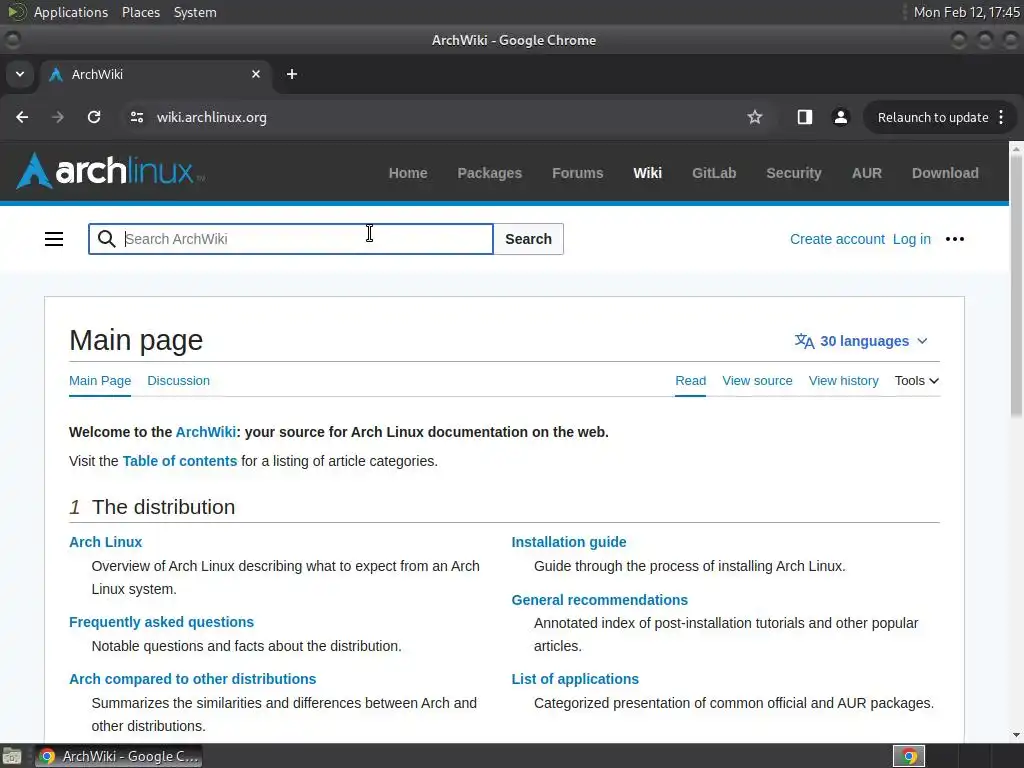
Task: Click show desktop icon in bottom panel
Action: click(12, 756)
